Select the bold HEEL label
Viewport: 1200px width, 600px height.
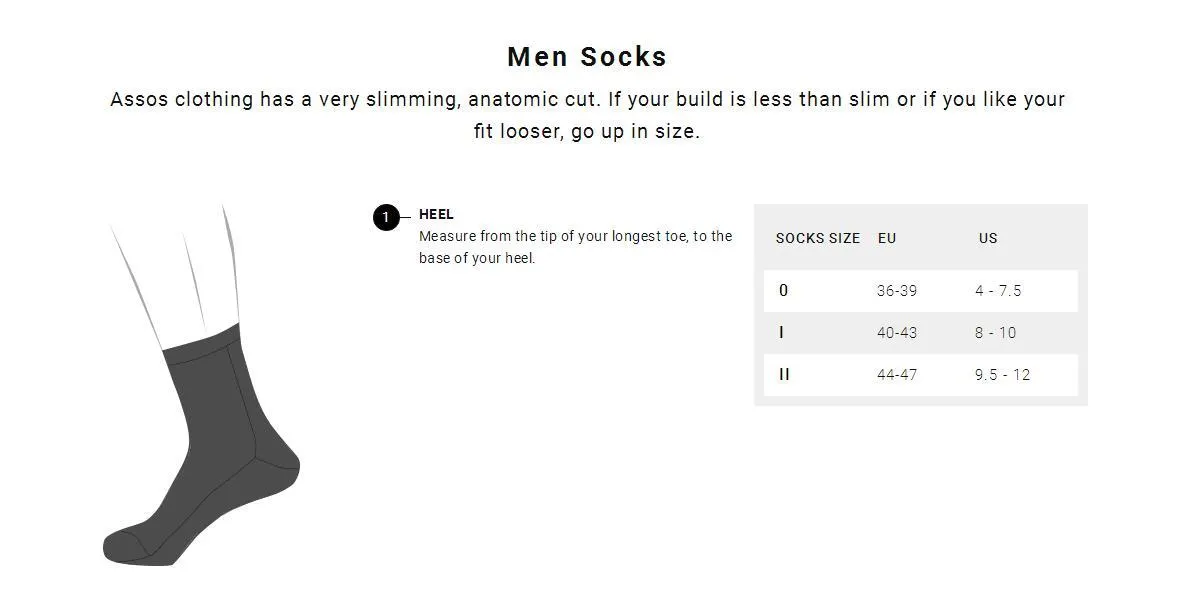[x=436, y=214]
